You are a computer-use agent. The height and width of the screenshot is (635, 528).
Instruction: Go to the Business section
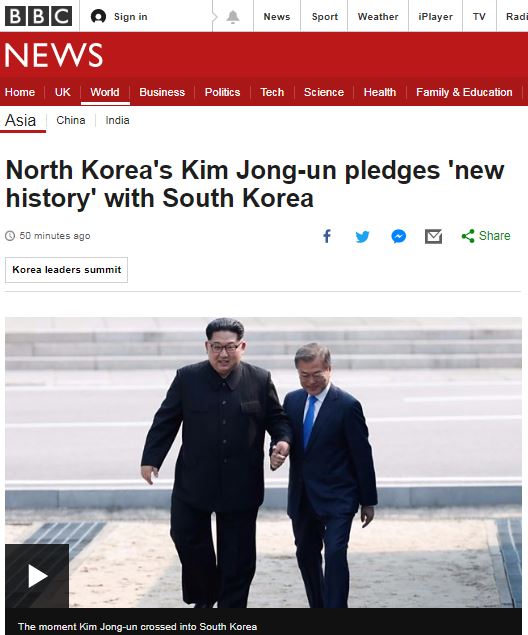tap(162, 92)
